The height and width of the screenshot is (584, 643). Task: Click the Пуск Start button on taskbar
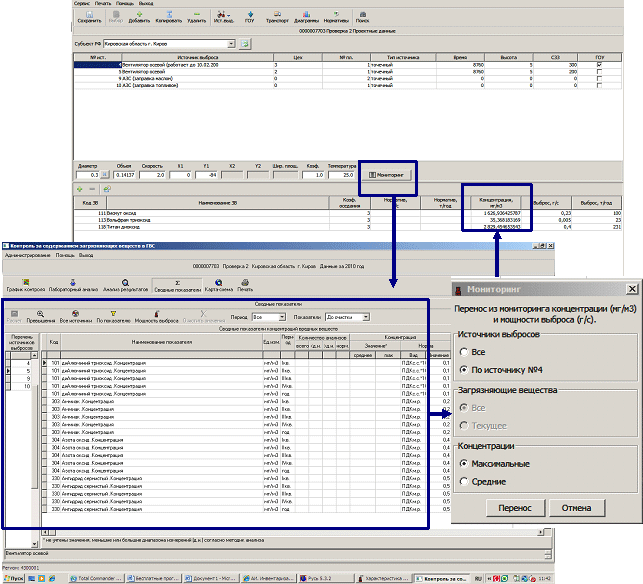(x=13, y=578)
